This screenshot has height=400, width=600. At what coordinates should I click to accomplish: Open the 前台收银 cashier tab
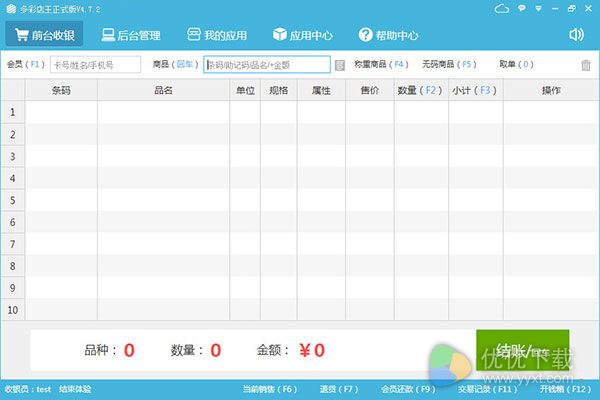click(x=44, y=35)
